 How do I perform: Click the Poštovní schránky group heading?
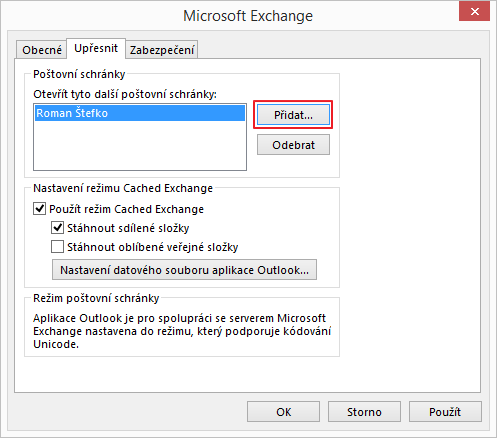[79, 74]
